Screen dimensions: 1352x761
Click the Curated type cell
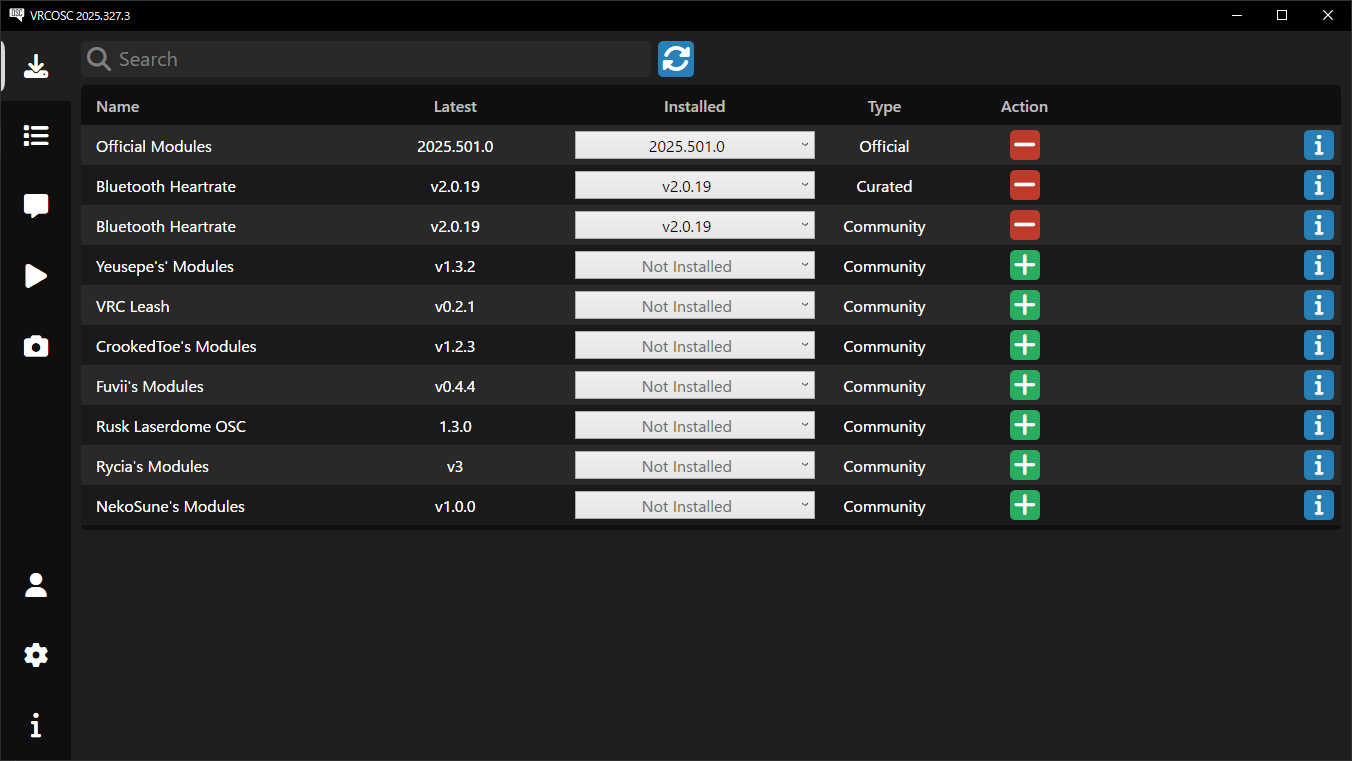(884, 186)
